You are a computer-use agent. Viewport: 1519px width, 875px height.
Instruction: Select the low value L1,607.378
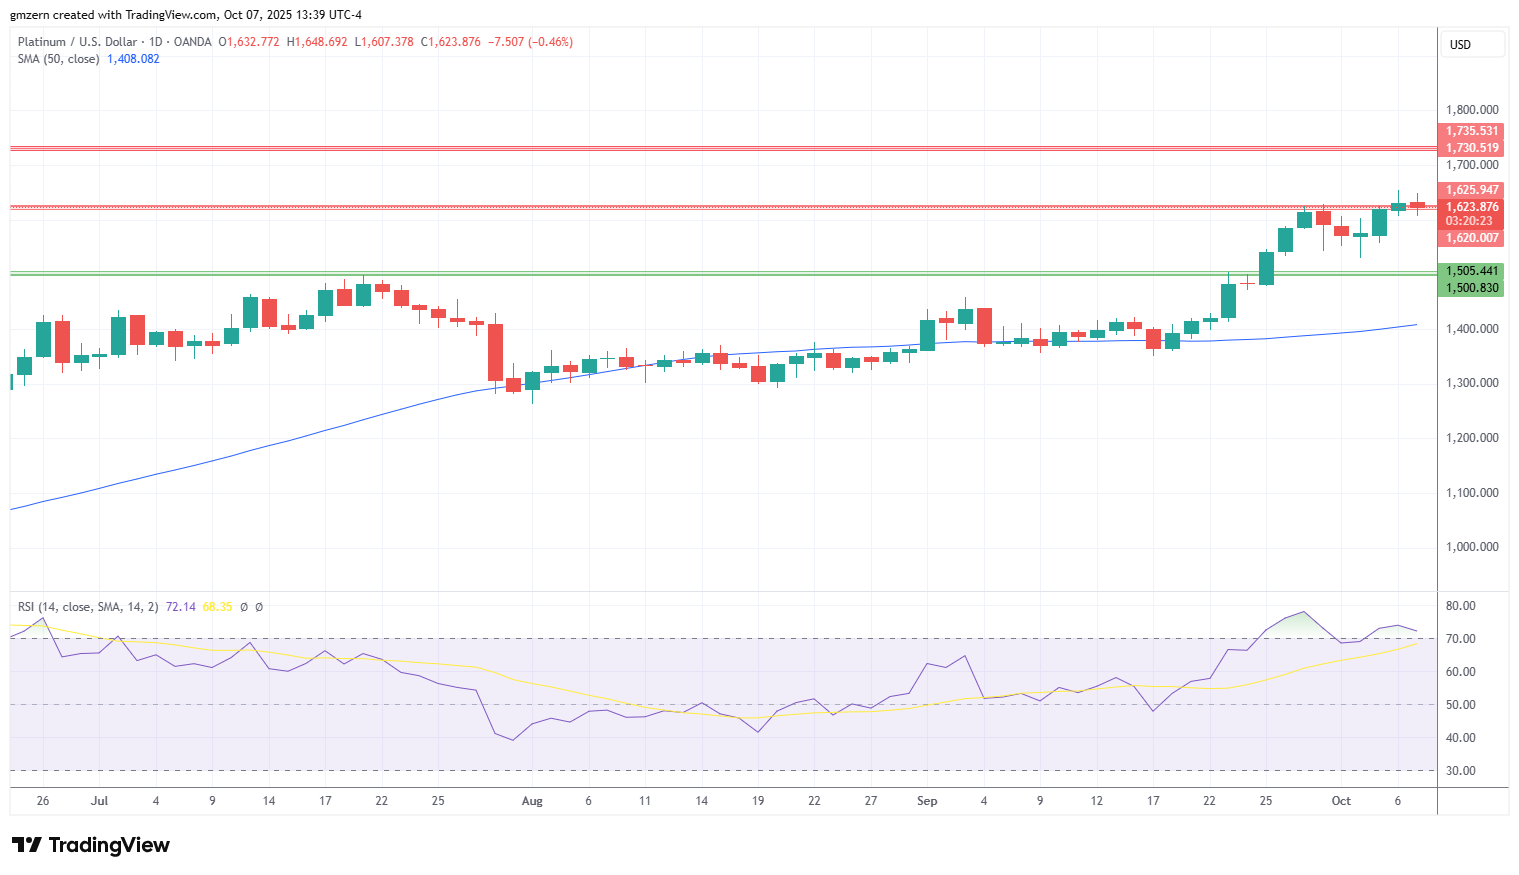(384, 42)
